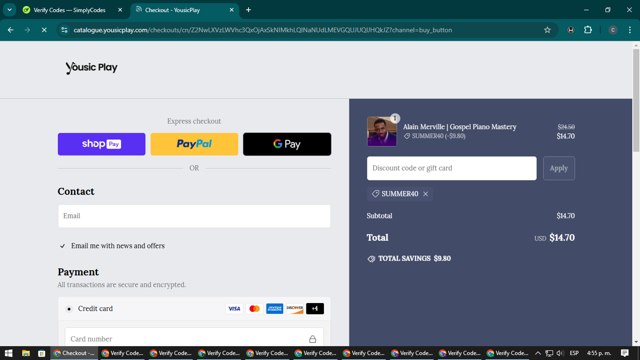
Task: Click the Card number field
Action: tap(194, 339)
